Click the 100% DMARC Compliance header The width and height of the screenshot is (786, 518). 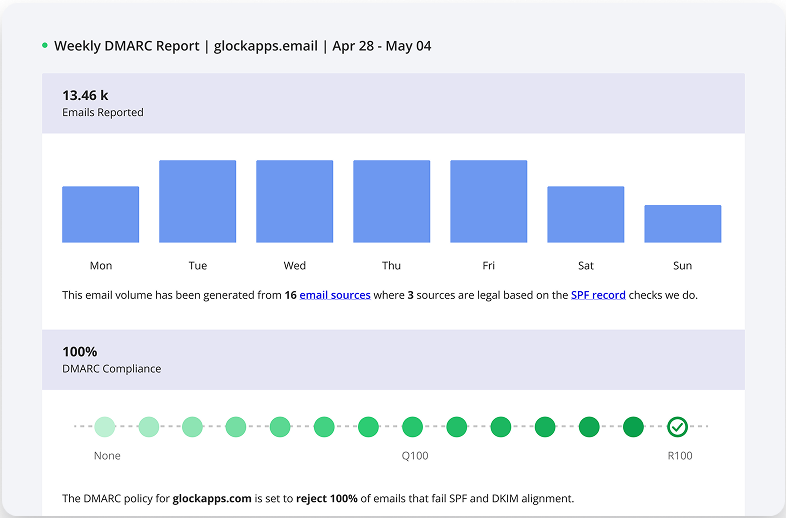tap(111, 360)
